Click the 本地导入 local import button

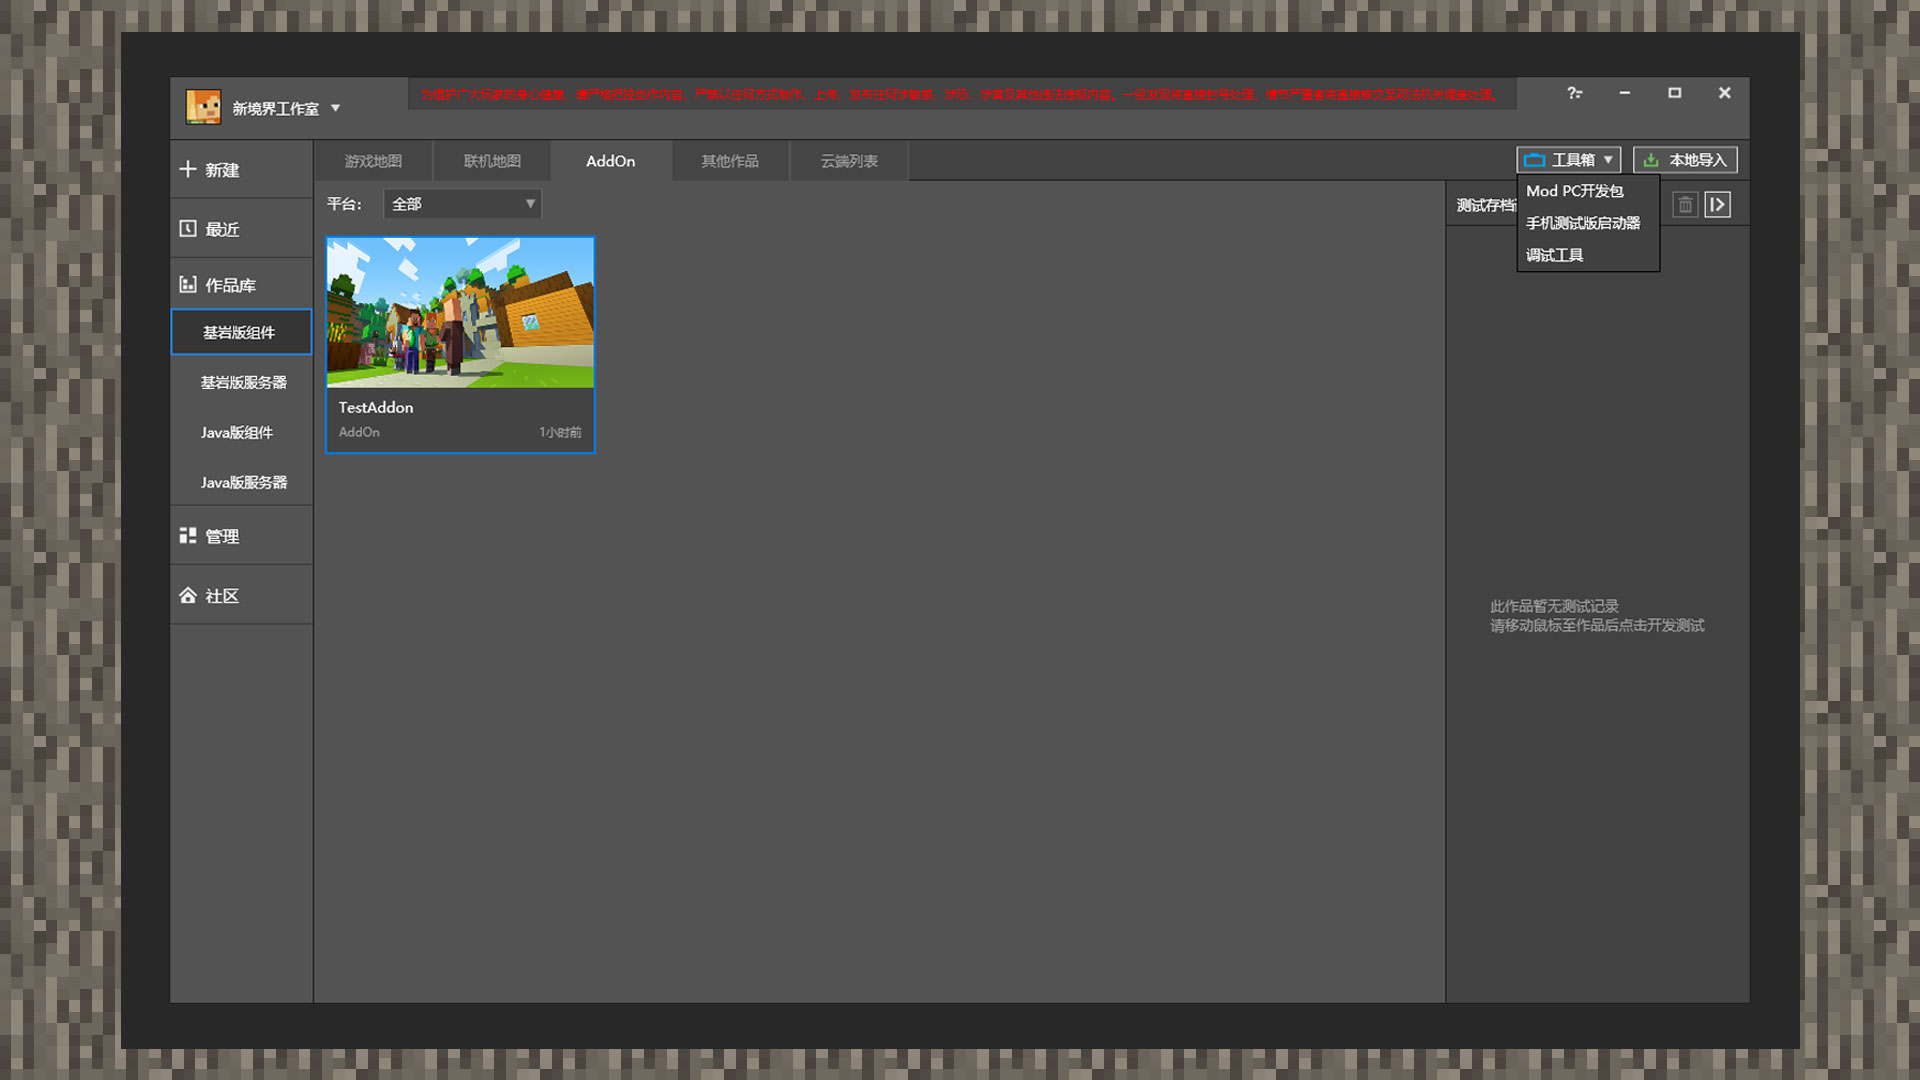pos(1685,160)
